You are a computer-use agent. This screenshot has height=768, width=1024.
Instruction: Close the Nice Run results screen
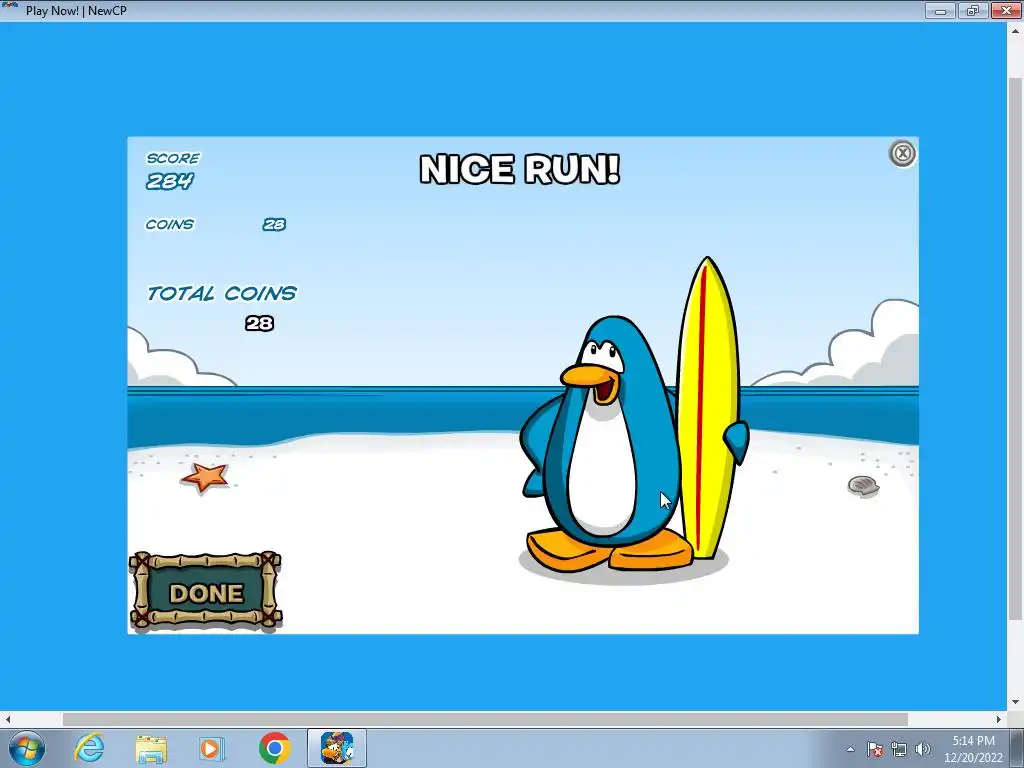pos(903,153)
